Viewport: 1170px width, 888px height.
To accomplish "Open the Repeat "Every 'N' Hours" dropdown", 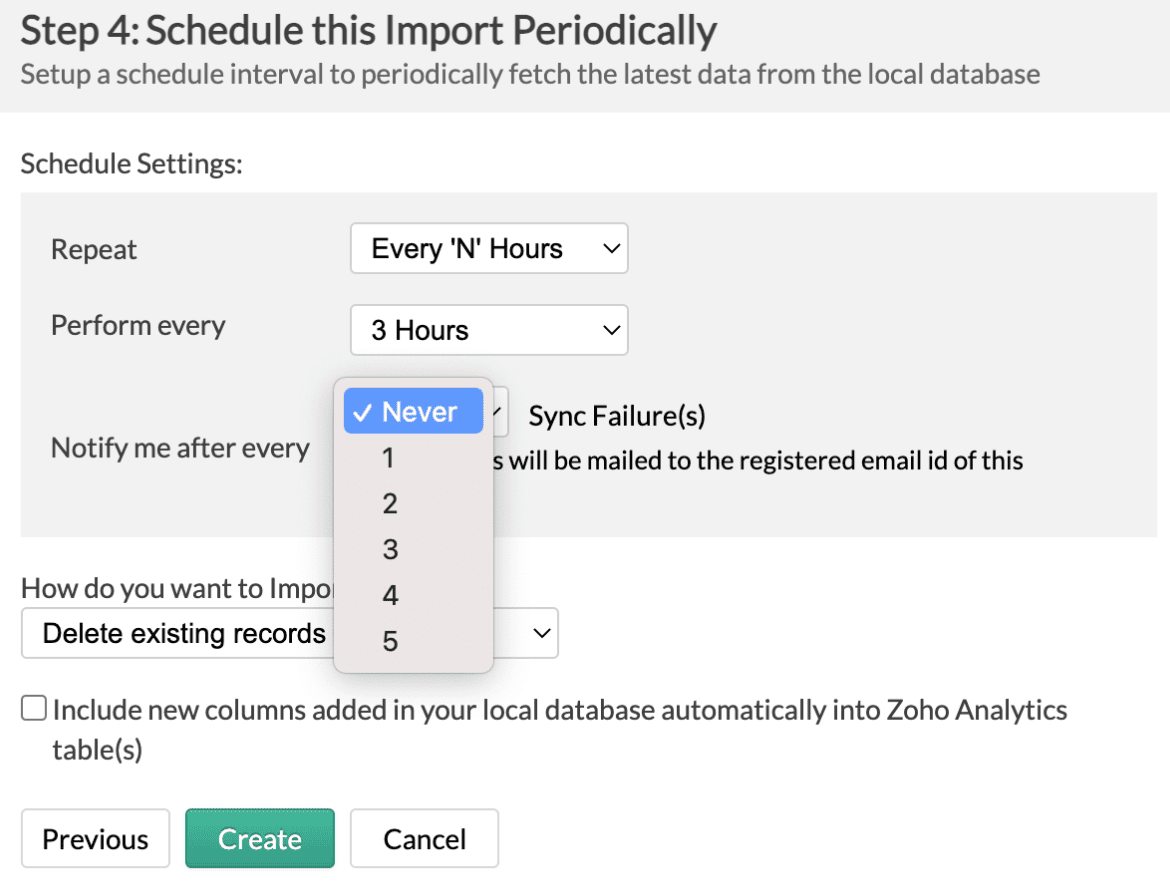I will 488,249.
